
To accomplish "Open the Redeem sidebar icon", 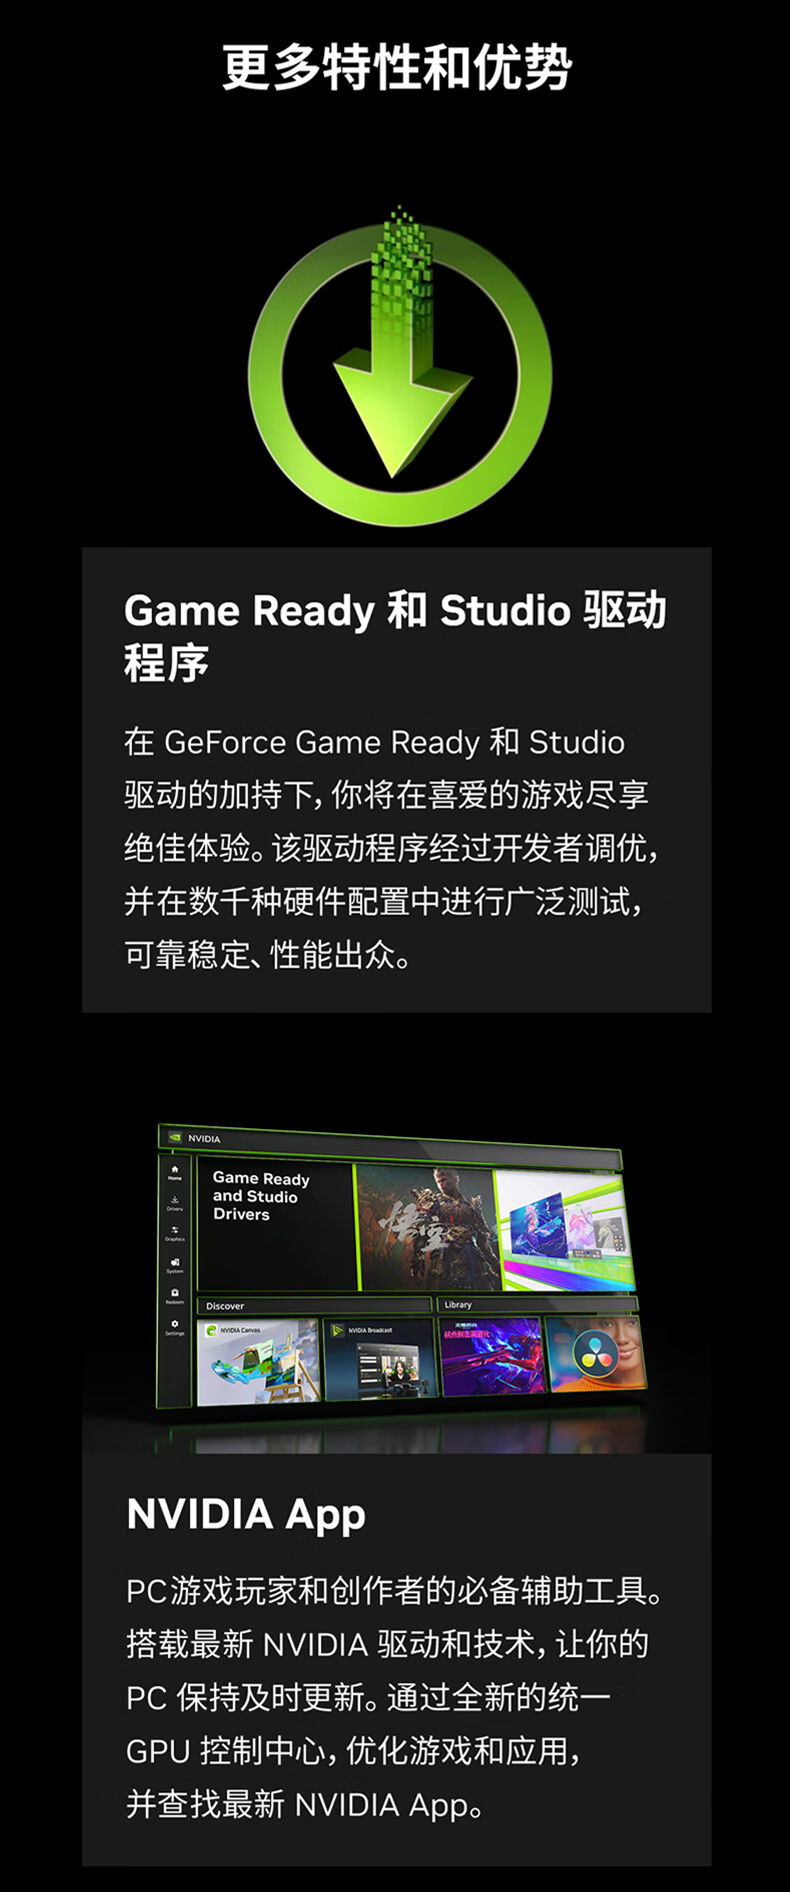I will click(175, 1293).
